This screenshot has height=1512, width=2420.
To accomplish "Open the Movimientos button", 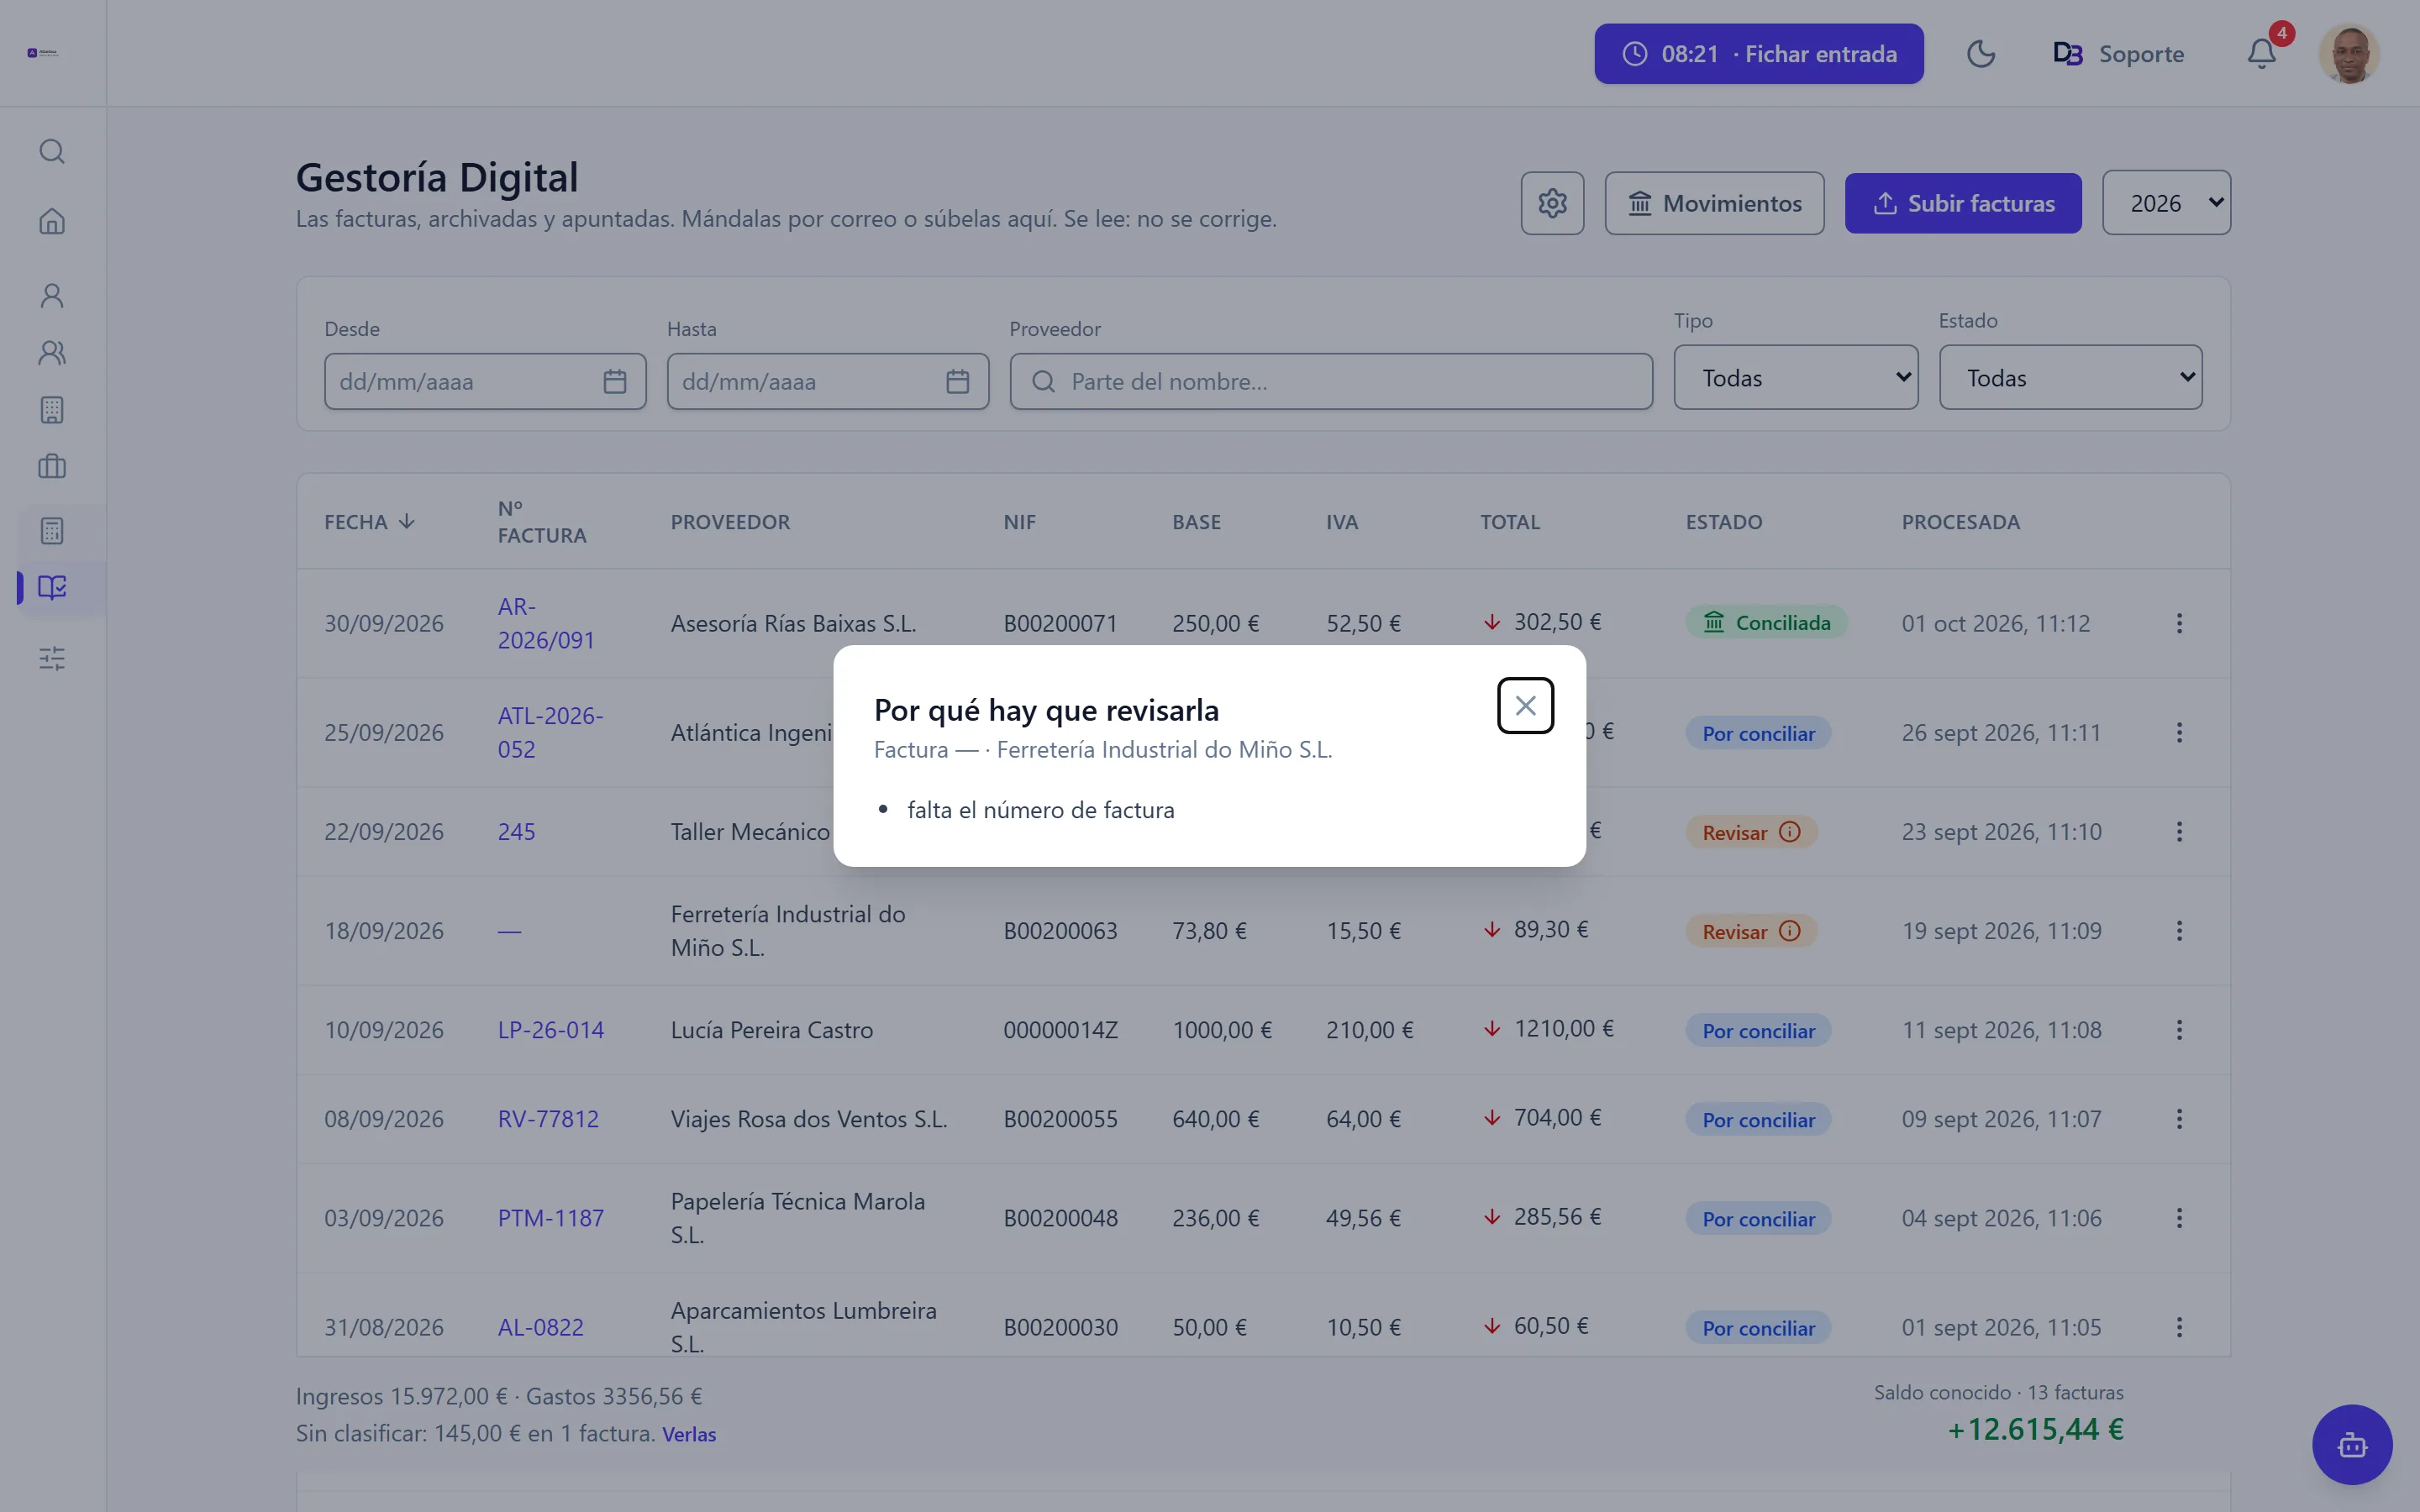I will pyautogui.click(x=1714, y=203).
